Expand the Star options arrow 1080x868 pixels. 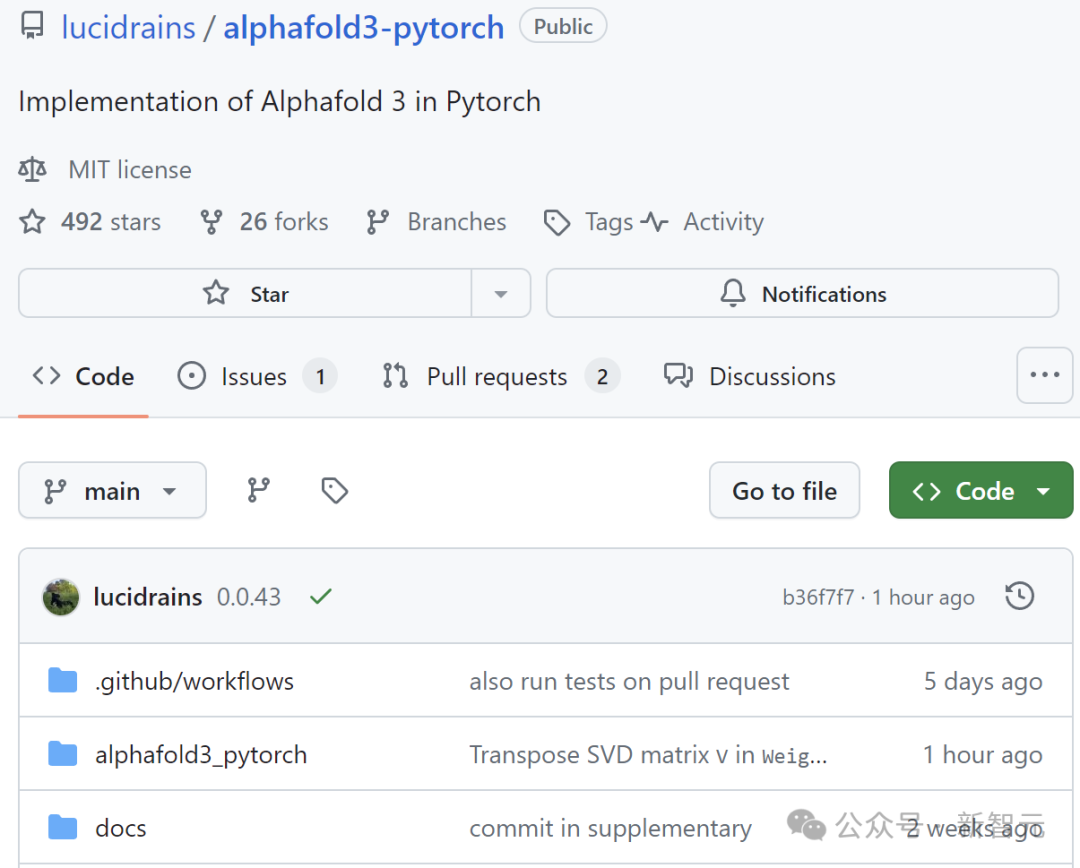coord(502,293)
